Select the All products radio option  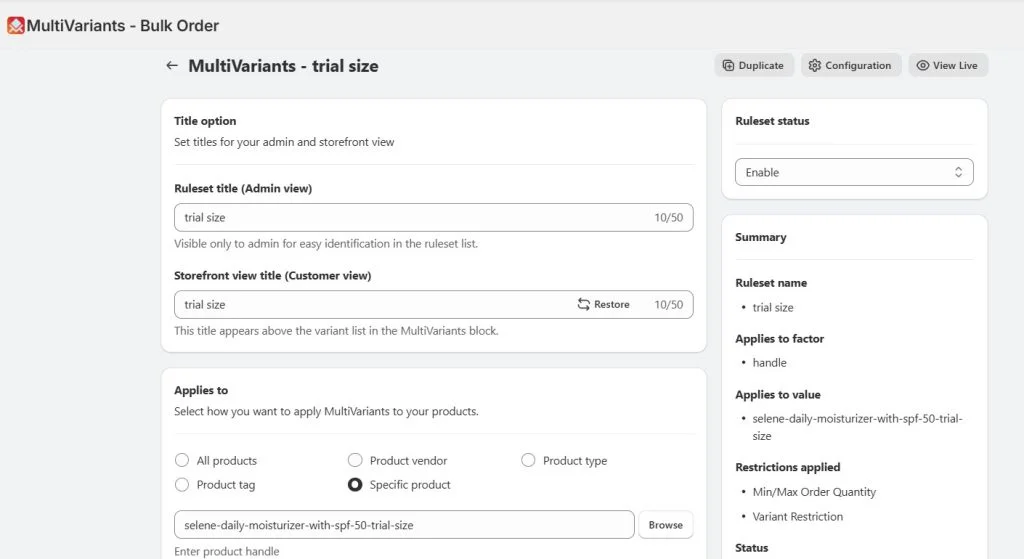182,460
